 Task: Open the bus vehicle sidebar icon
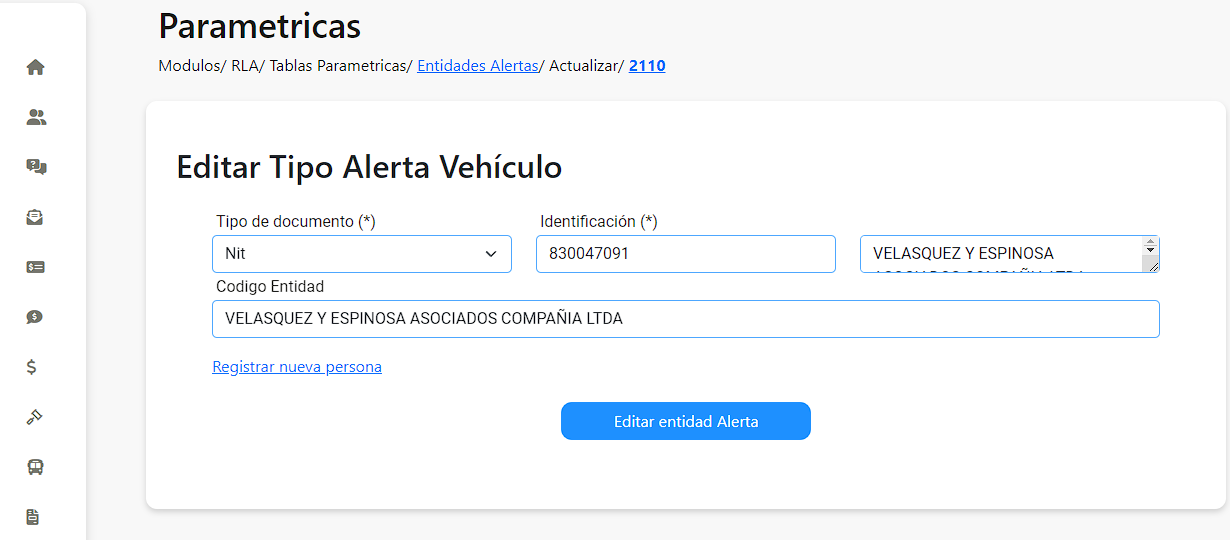pos(35,467)
